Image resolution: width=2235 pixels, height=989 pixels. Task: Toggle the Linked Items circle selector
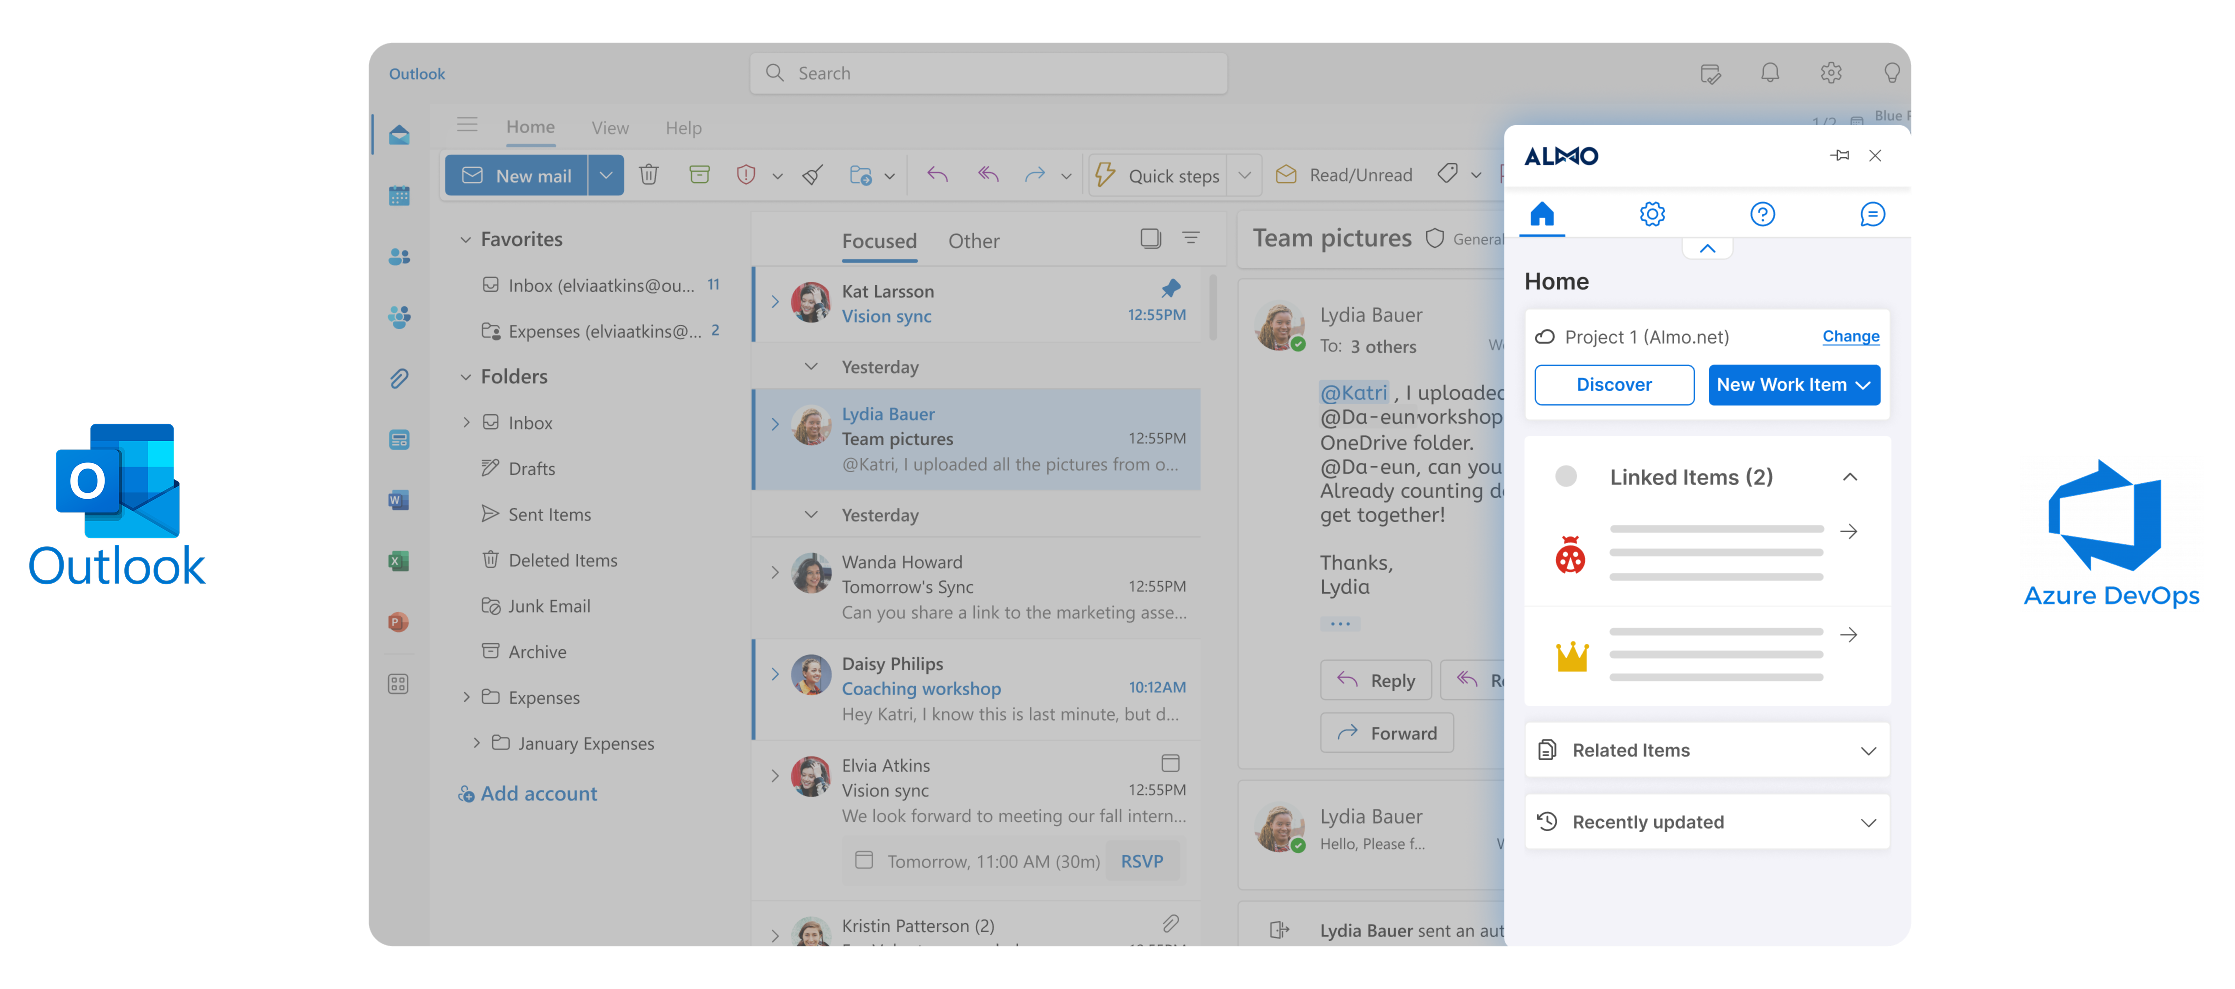(1566, 477)
